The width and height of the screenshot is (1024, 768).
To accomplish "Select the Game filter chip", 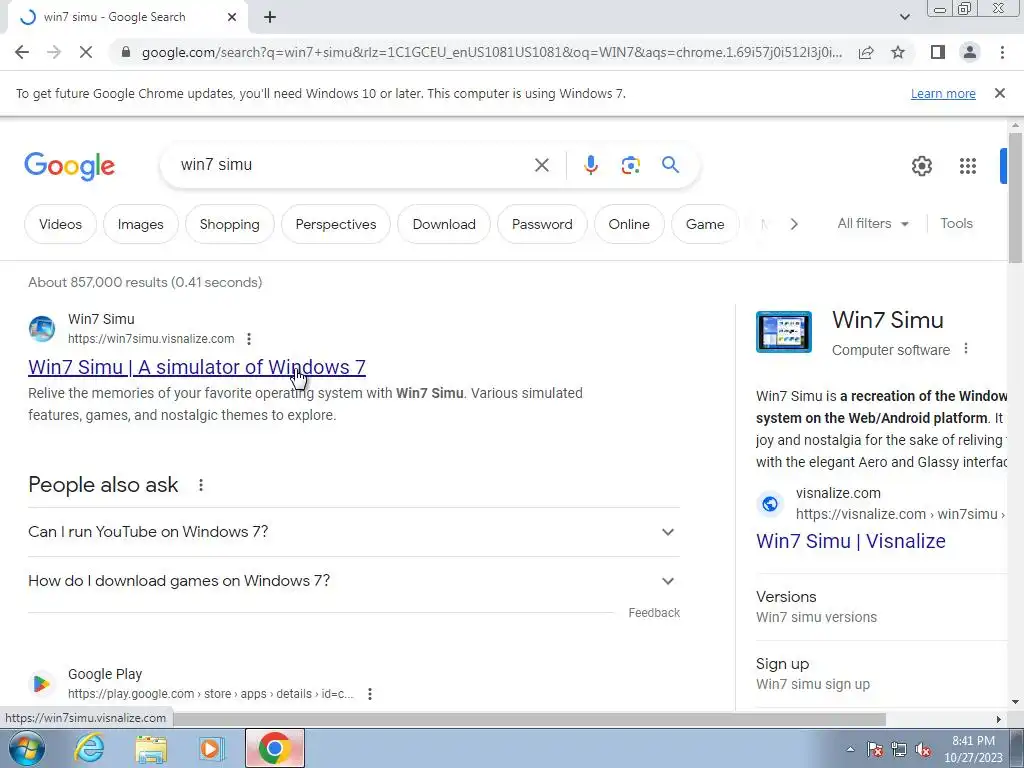I will (705, 224).
